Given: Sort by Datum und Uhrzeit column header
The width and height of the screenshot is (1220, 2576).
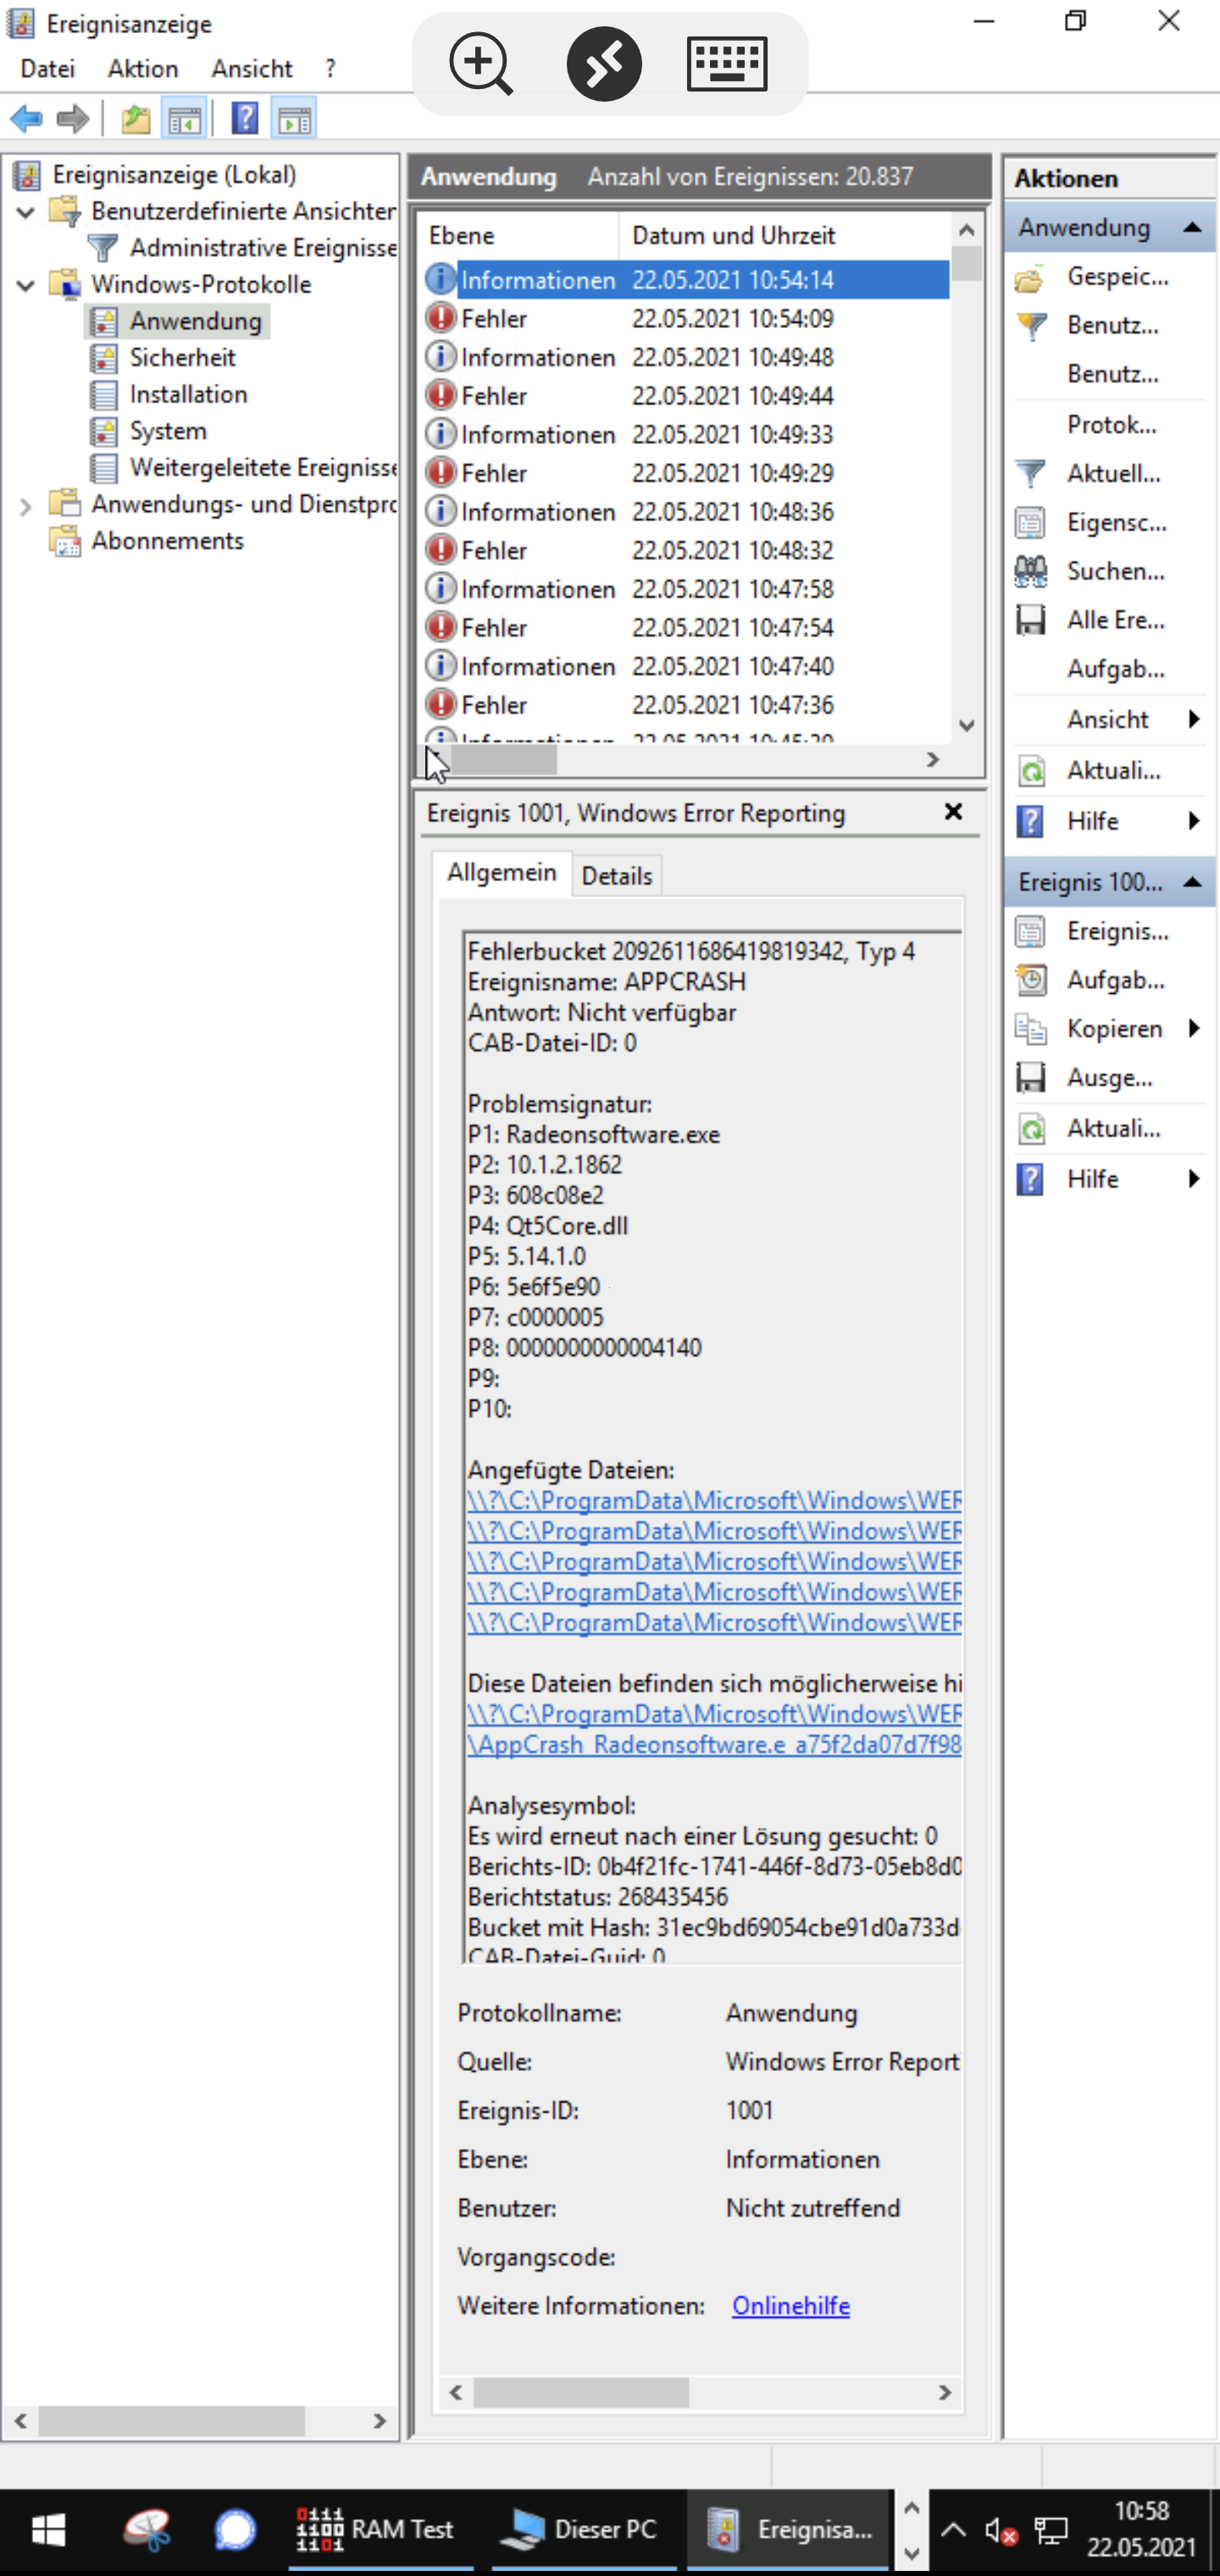Looking at the screenshot, I should click(784, 236).
